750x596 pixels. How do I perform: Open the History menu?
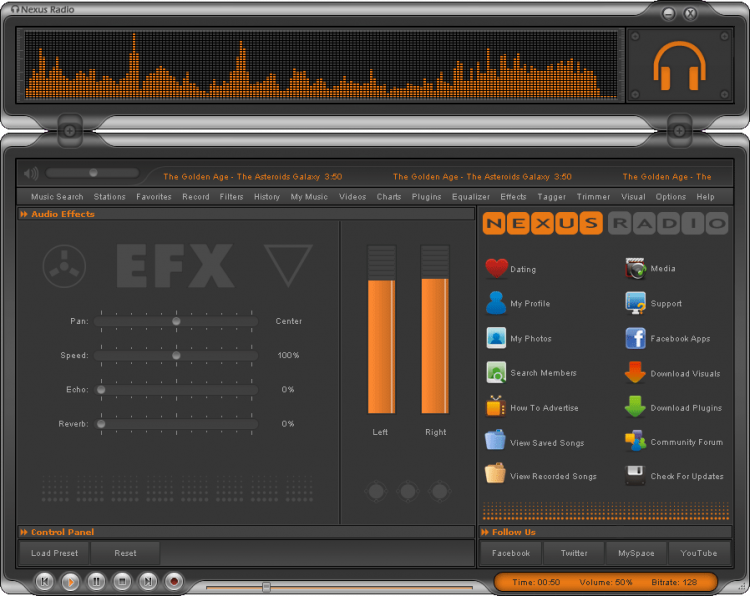[x=267, y=197]
